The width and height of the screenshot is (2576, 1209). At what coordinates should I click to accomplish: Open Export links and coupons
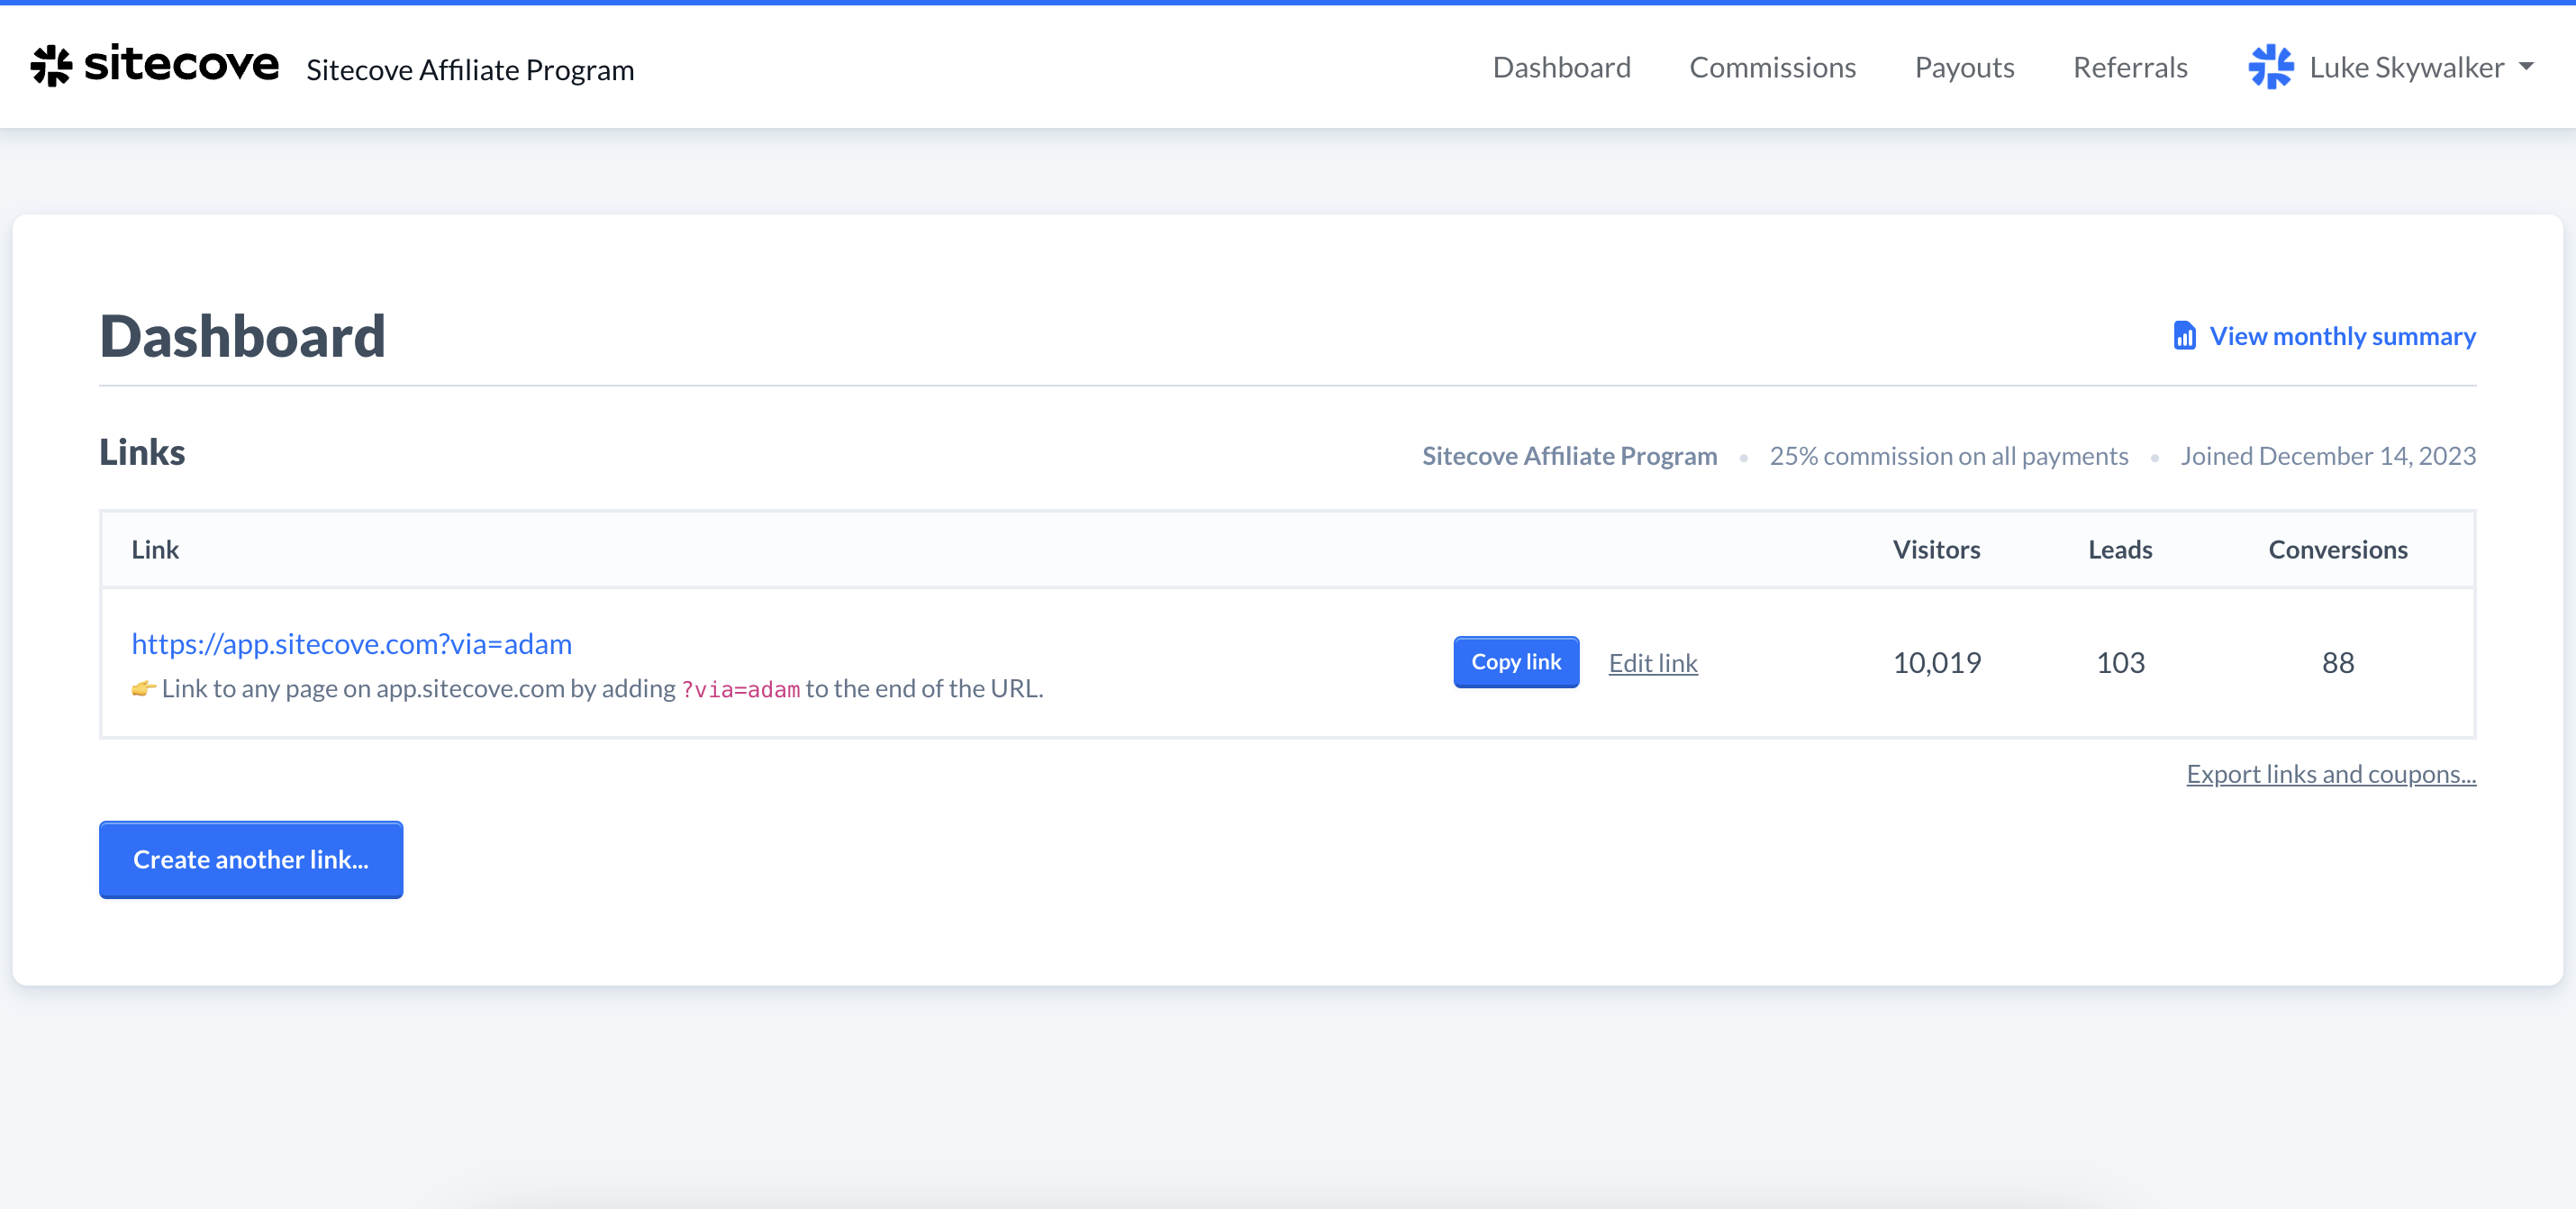(2330, 774)
